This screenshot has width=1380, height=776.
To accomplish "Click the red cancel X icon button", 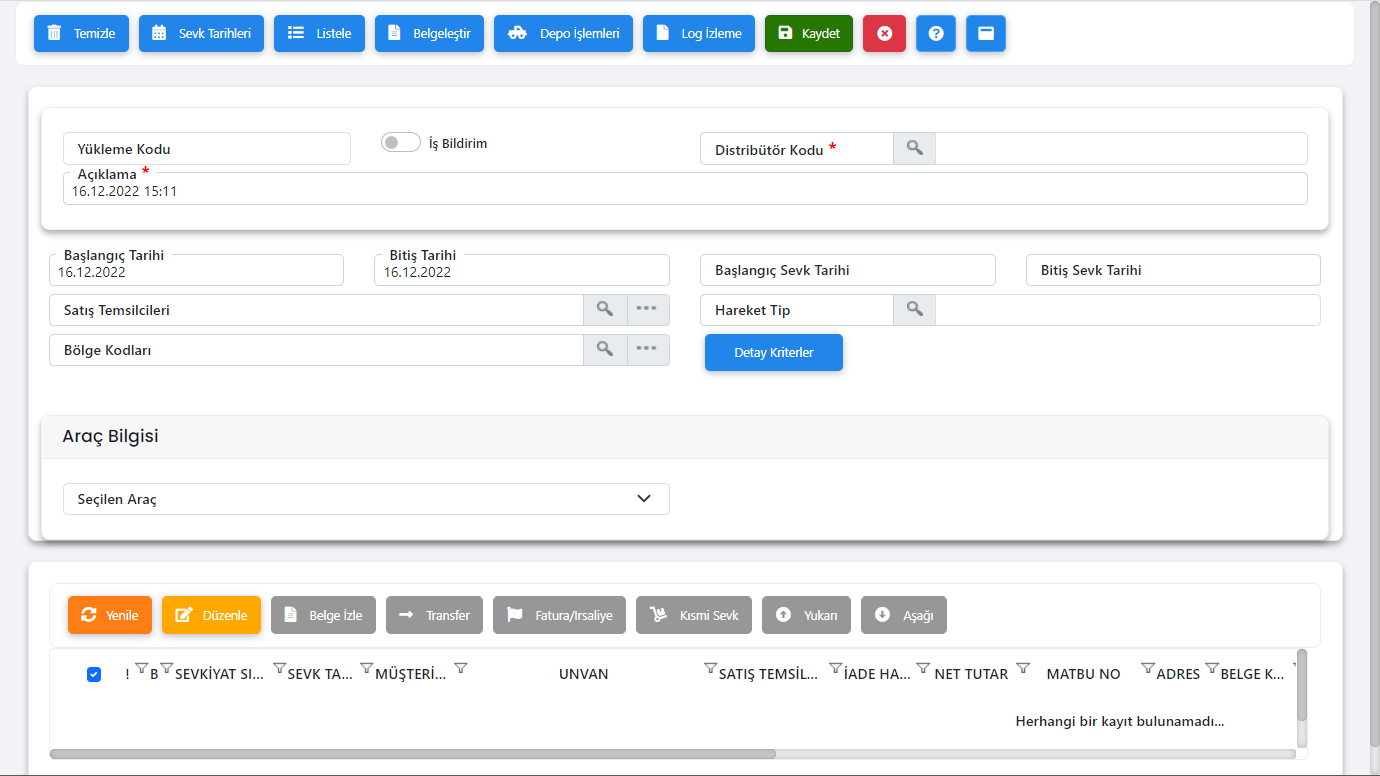I will (x=884, y=33).
